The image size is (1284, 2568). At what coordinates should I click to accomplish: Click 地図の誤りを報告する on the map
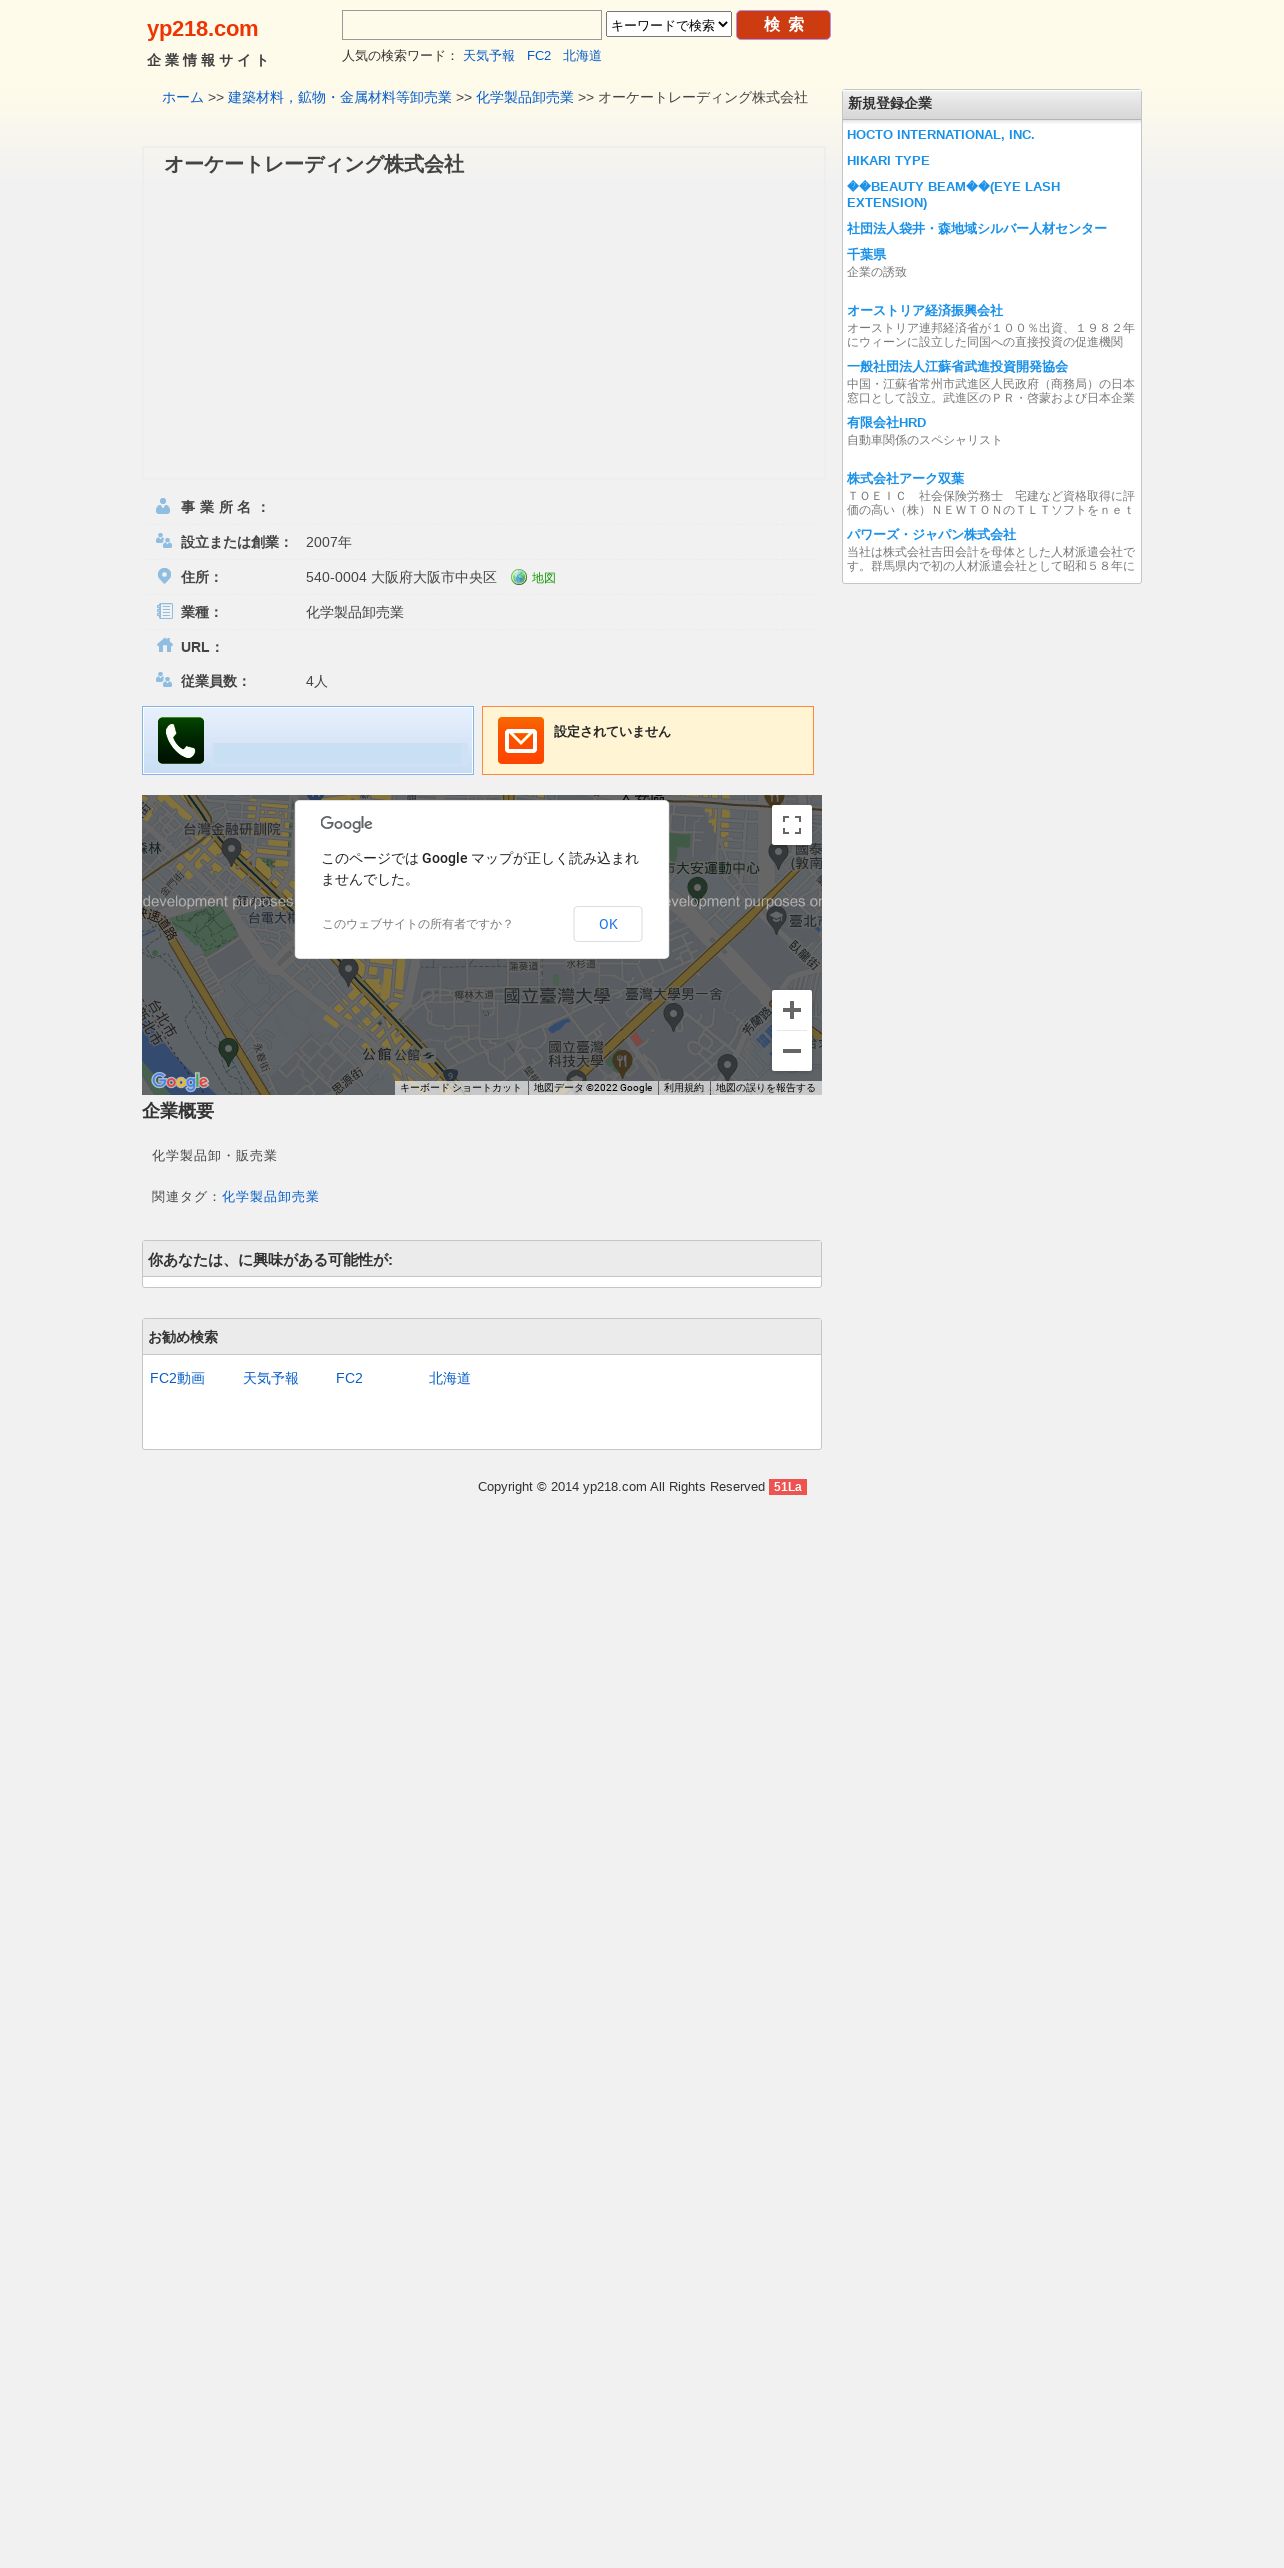coord(766,1088)
